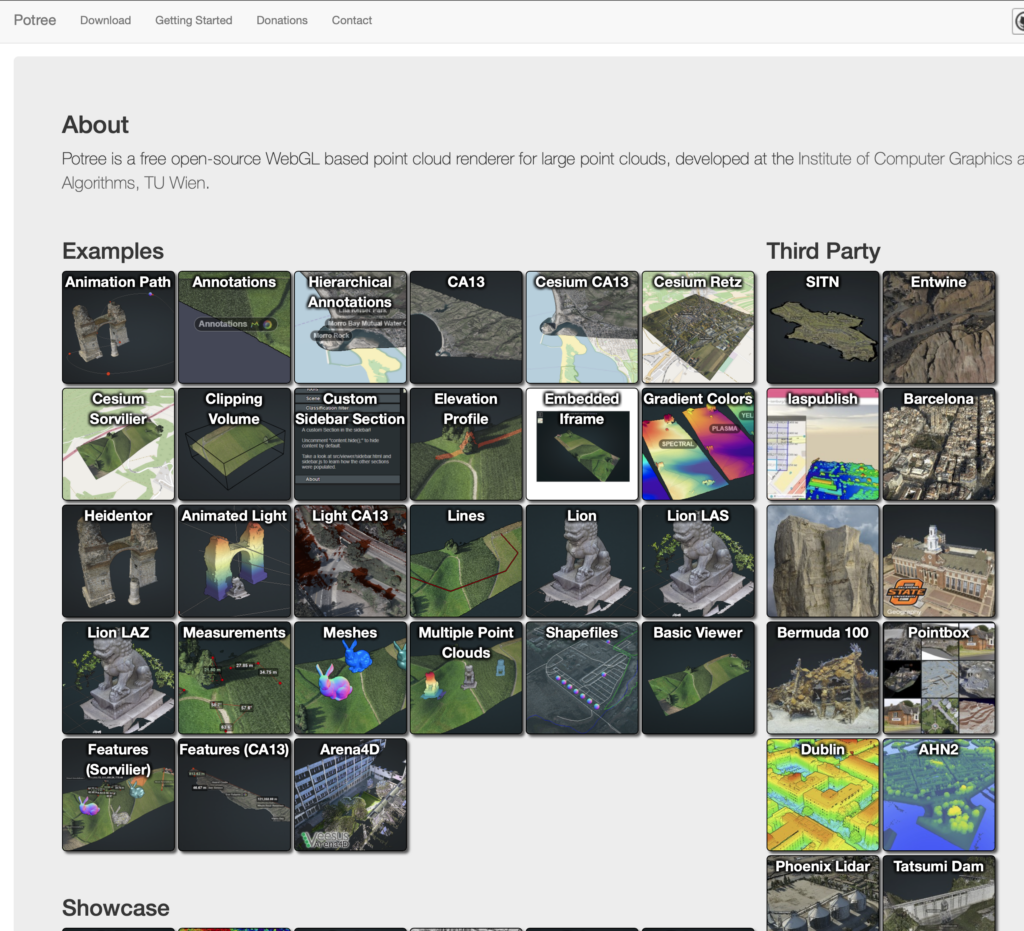Open the Pointbox third party demo
The image size is (1024, 931).
pos(939,678)
